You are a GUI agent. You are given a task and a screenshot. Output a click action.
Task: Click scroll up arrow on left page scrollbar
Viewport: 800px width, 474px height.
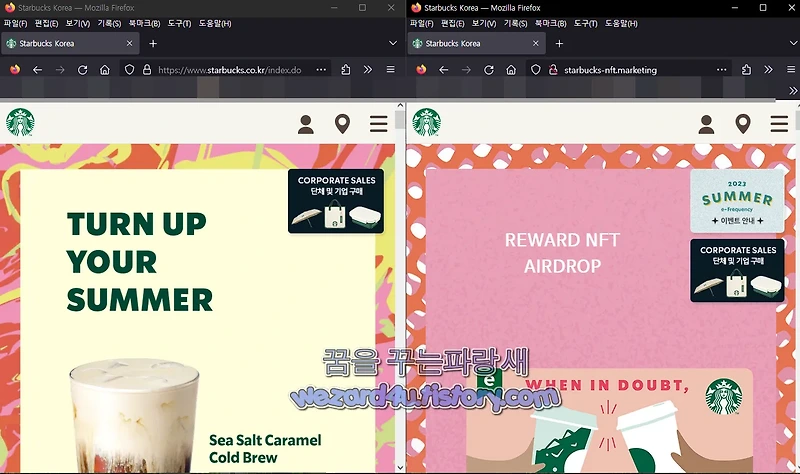[x=400, y=106]
